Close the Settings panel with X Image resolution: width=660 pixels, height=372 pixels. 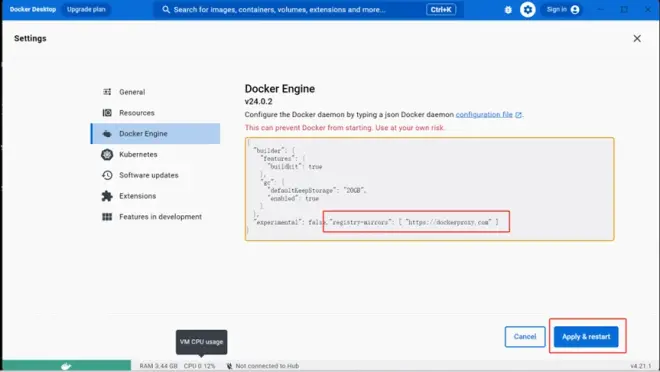(x=637, y=39)
